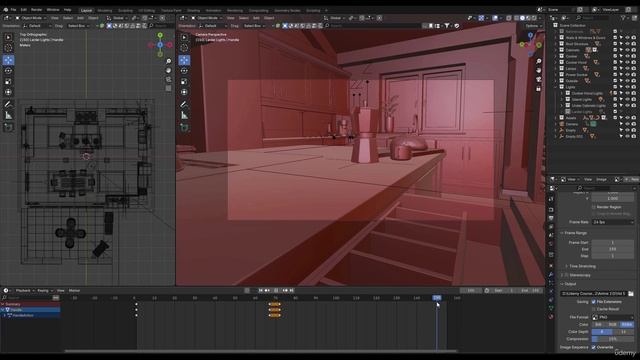Open the File menu
This screenshot has width=640, height=360.
13,9
